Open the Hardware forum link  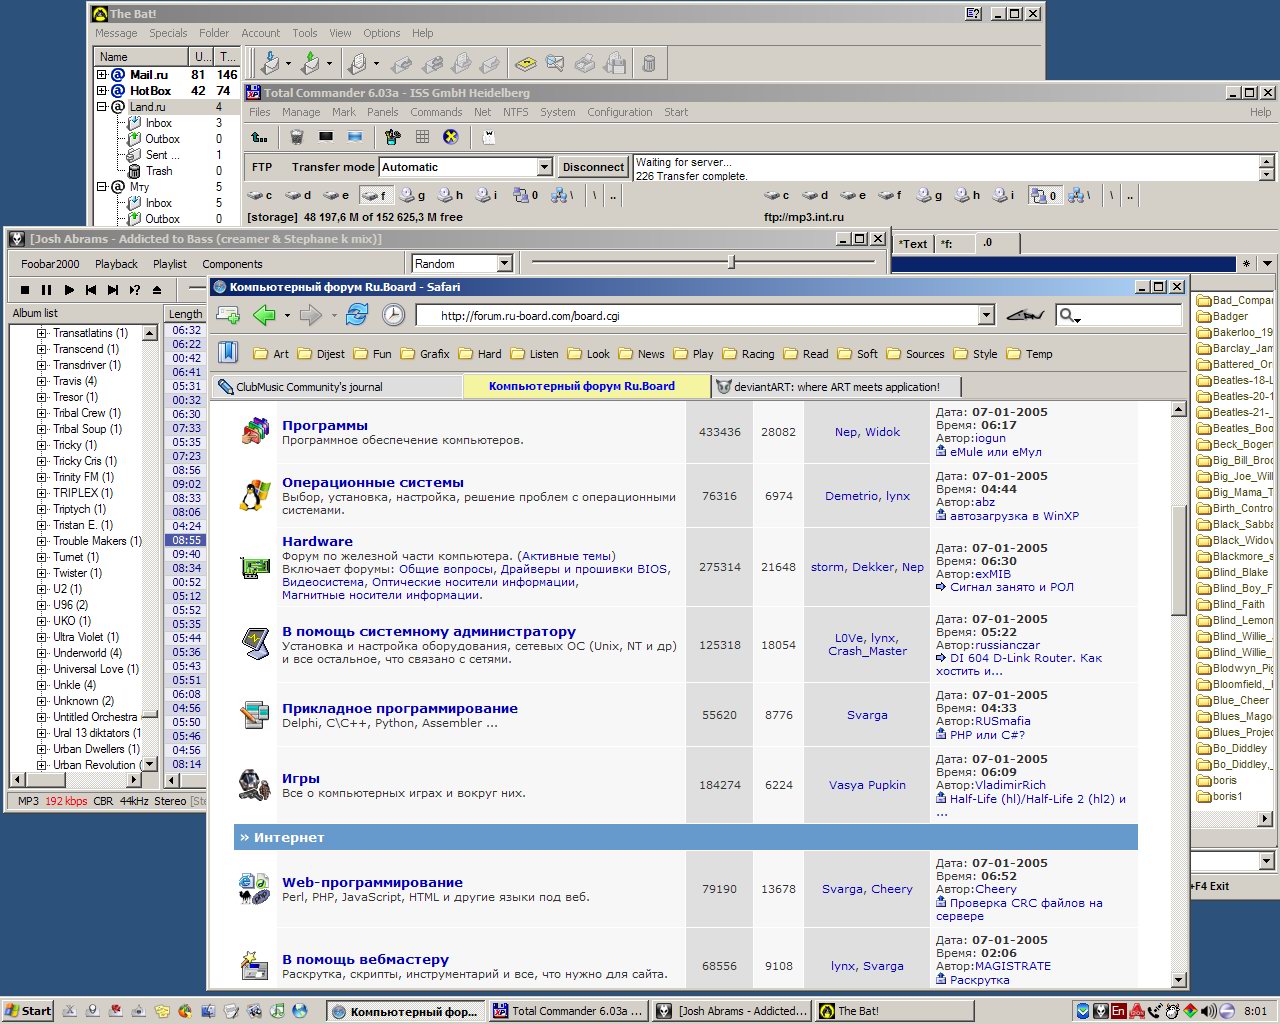pos(317,541)
